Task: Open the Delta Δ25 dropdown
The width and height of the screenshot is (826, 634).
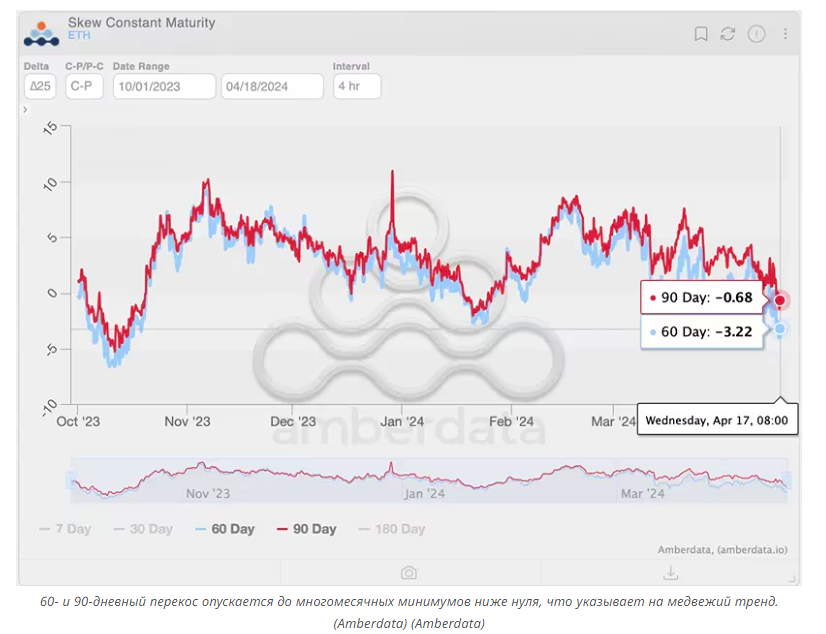Action: (x=40, y=86)
